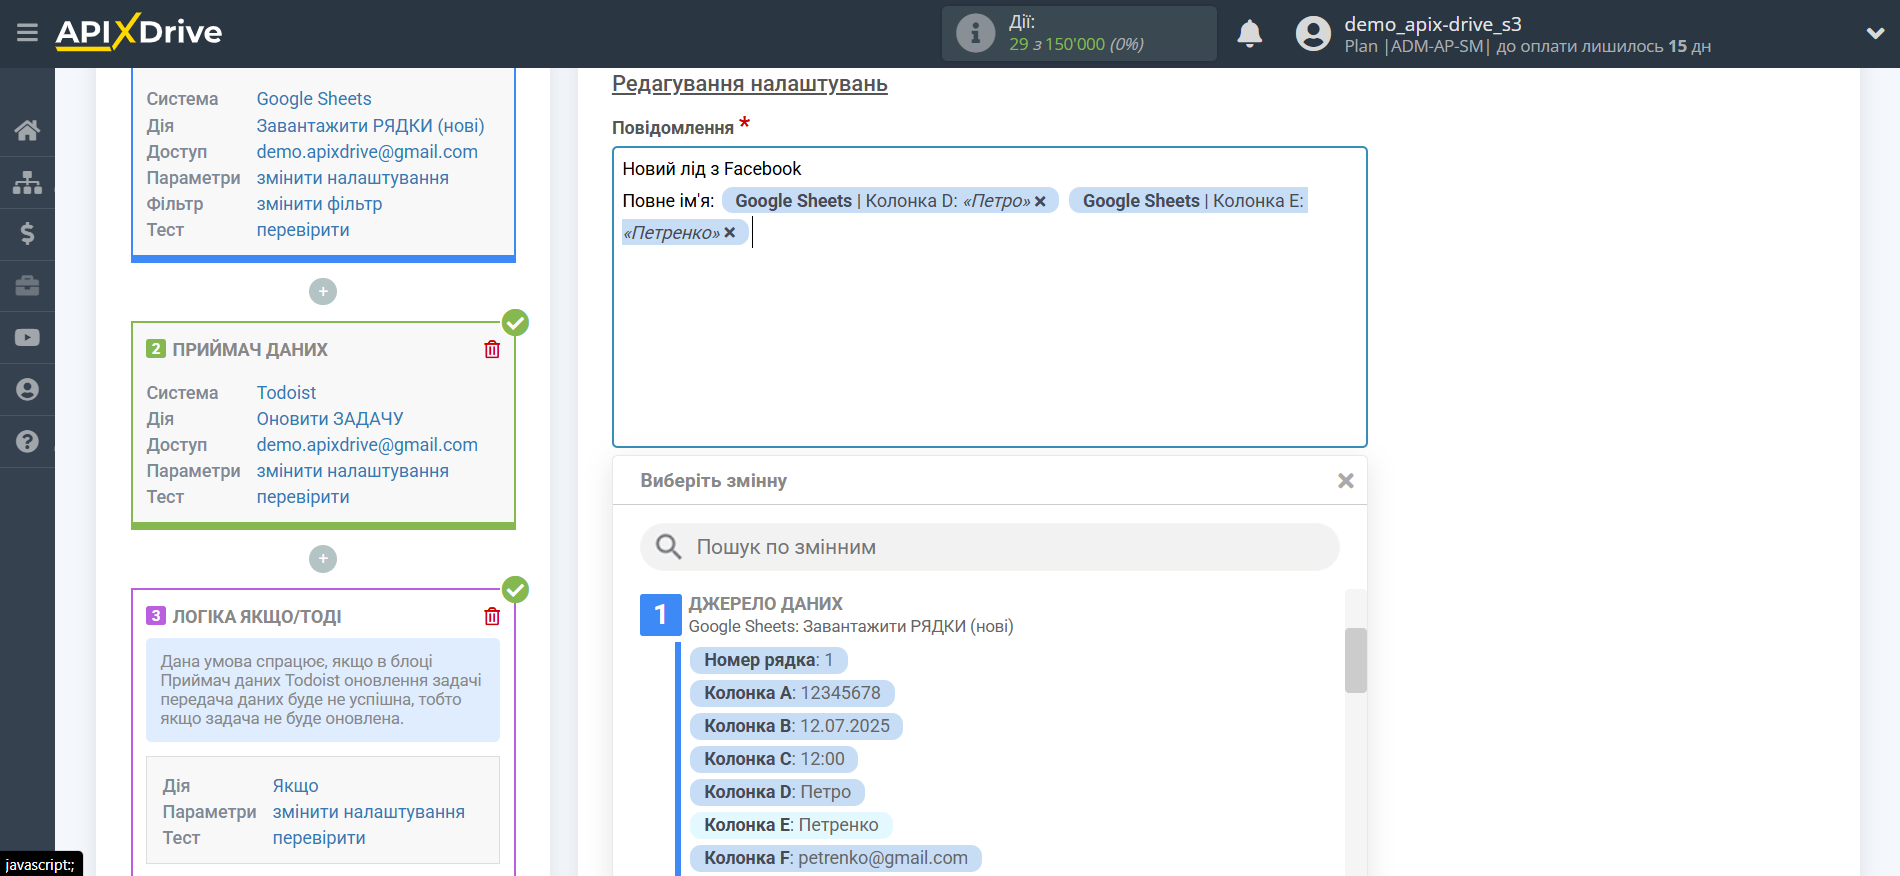Click the variable search magnifier icon
The height and width of the screenshot is (876, 1900).
[x=668, y=547]
